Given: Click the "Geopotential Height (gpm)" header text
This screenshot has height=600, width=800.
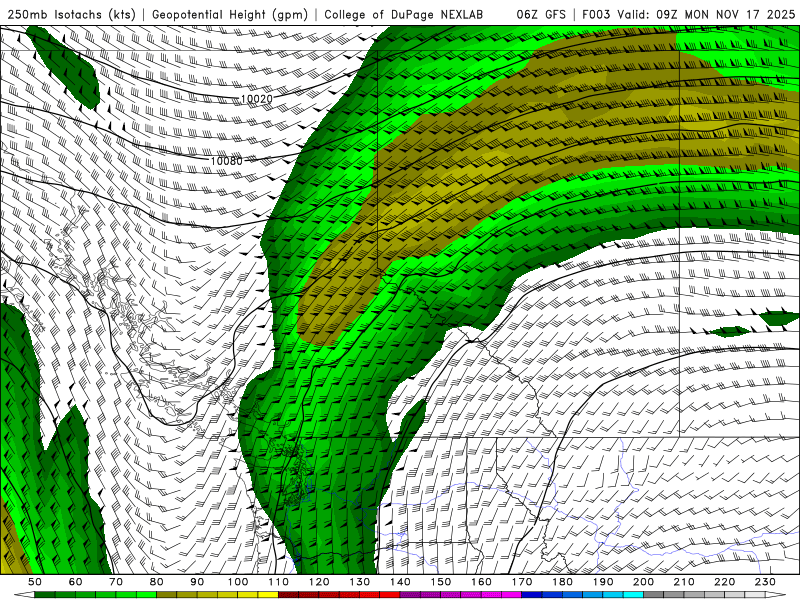Looking at the screenshot, I should click(x=230, y=15).
